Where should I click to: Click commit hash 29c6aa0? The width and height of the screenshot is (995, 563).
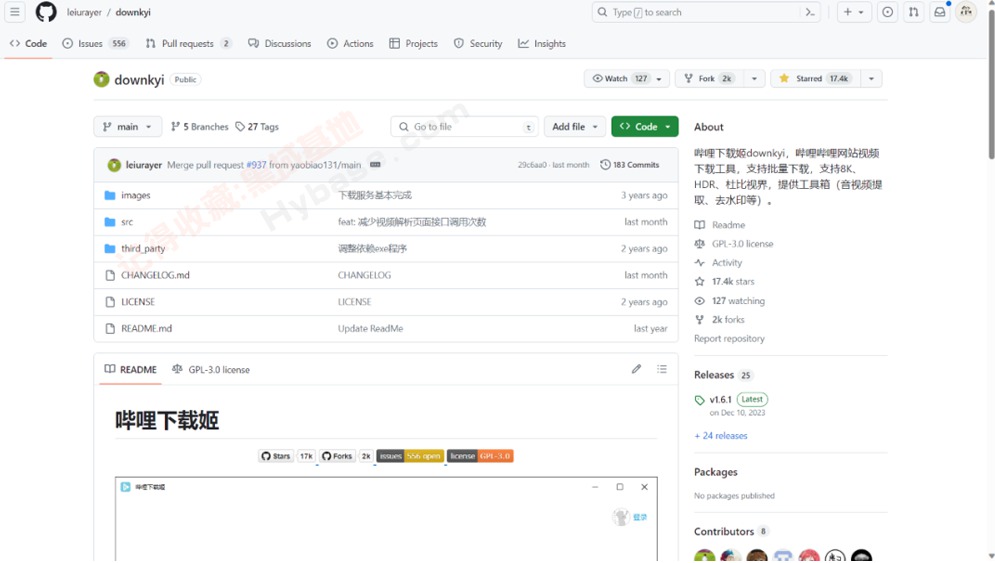tap(532, 165)
